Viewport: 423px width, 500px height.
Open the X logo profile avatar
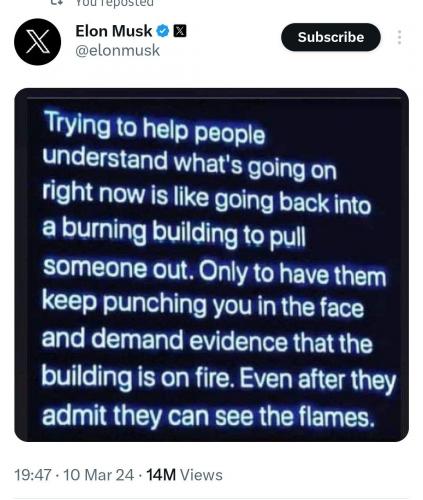tap(38, 42)
